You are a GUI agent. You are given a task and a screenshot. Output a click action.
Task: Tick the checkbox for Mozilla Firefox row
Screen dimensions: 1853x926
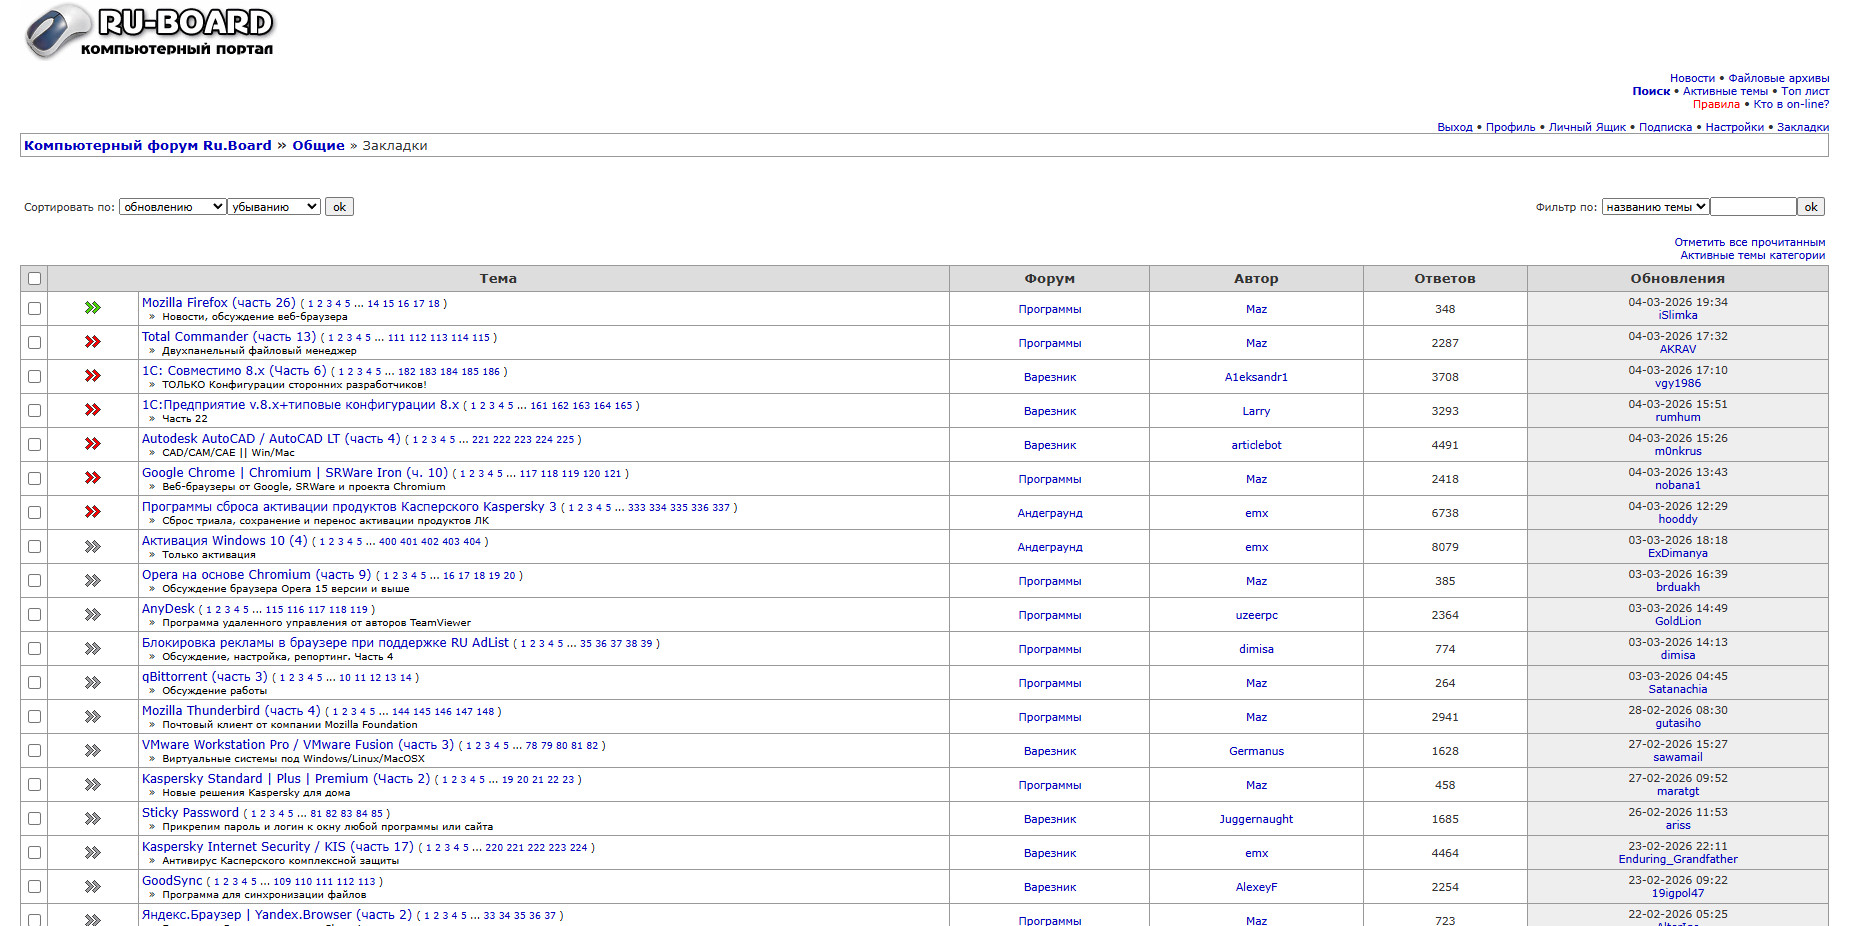point(35,309)
